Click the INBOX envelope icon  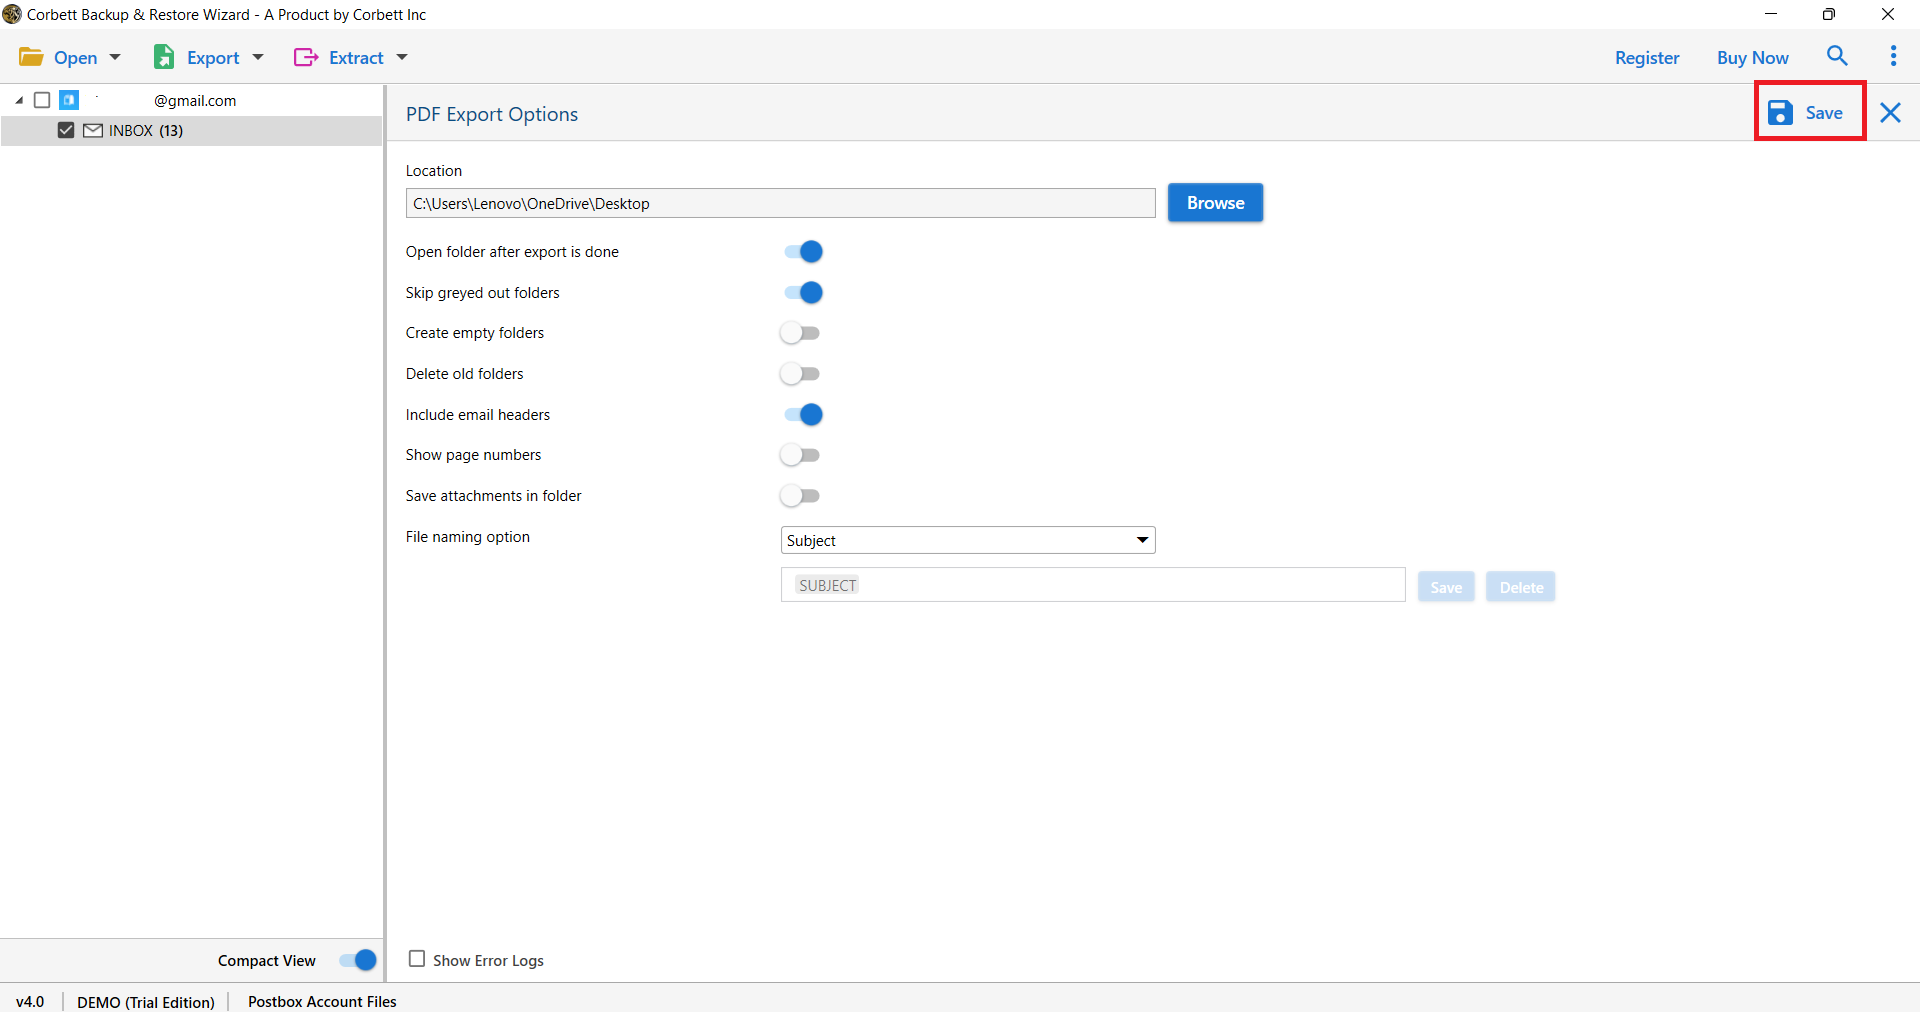93,130
